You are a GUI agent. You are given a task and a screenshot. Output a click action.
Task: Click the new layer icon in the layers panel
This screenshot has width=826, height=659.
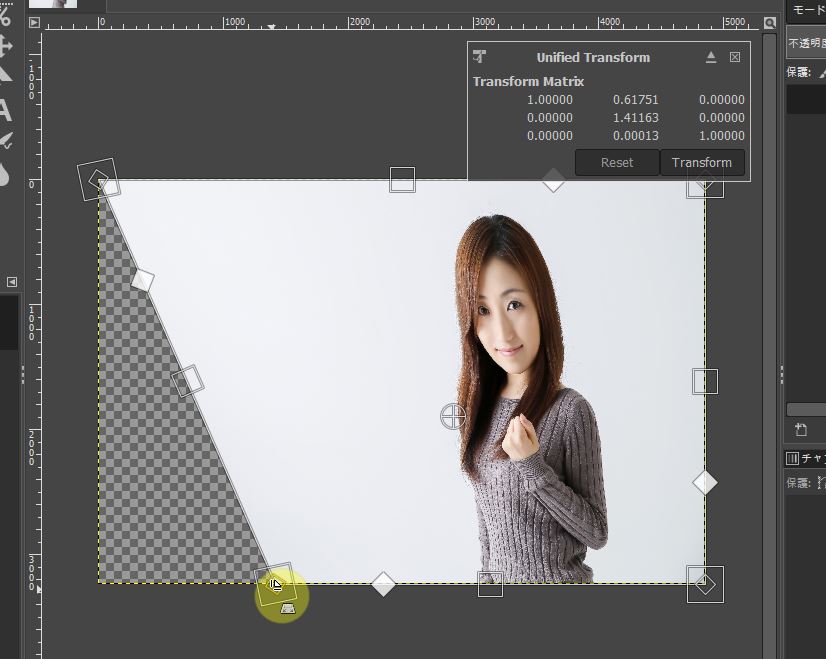point(803,429)
